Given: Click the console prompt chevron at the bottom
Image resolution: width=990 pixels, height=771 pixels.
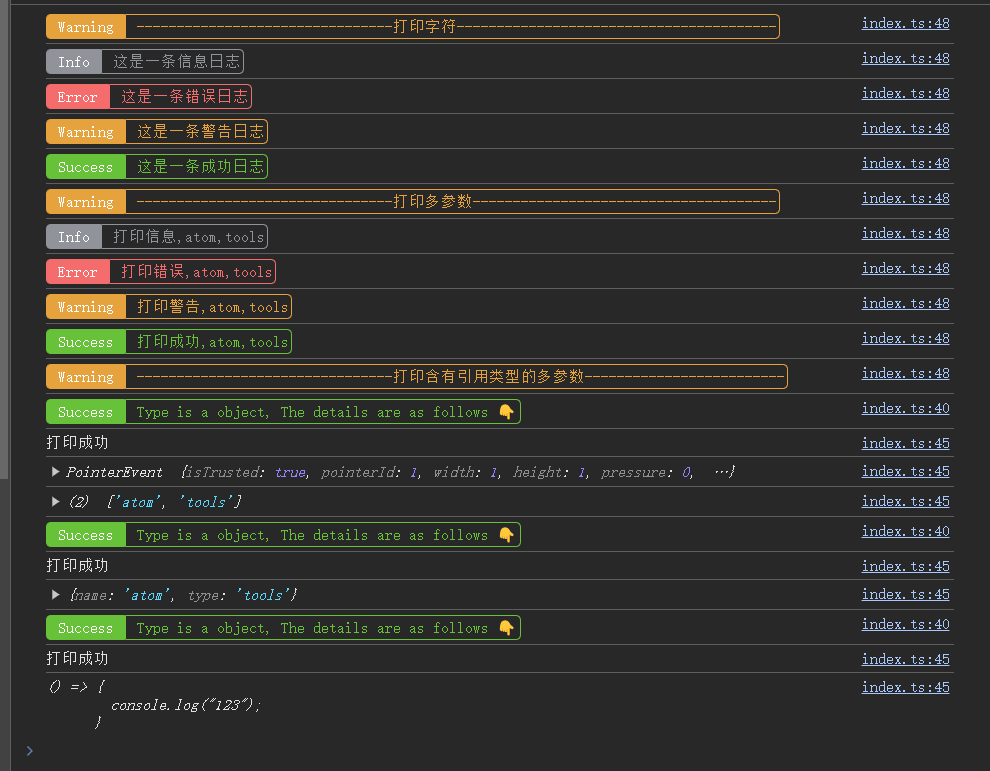Looking at the screenshot, I should tap(29, 750).
